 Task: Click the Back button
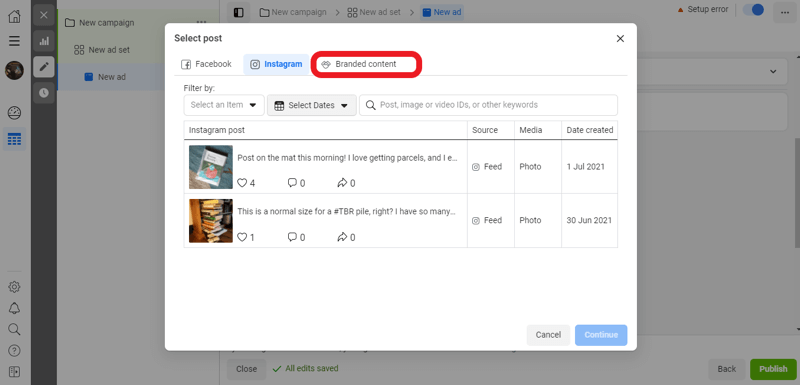(x=727, y=369)
